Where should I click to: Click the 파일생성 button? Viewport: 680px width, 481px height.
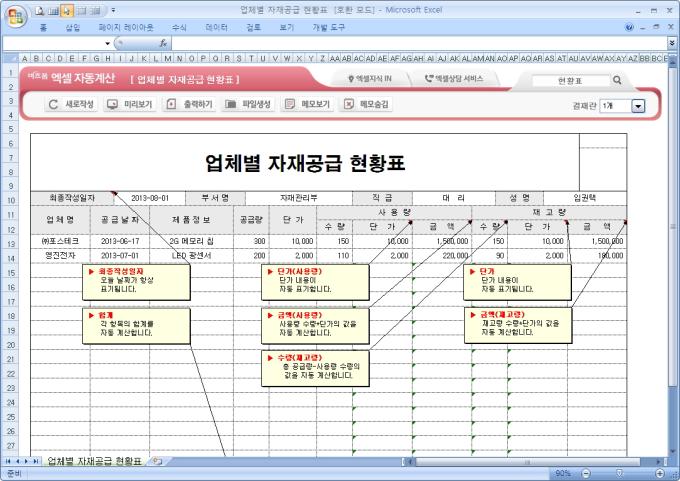click(248, 104)
